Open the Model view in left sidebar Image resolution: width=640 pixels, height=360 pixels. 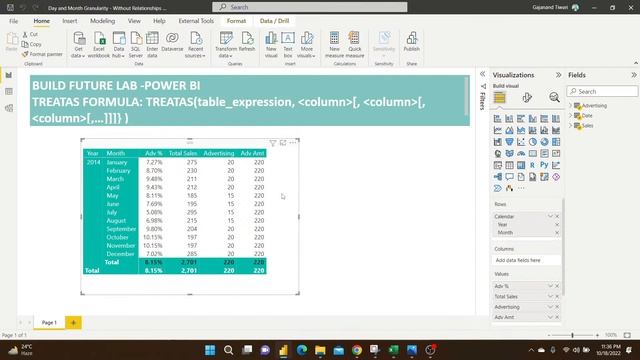pyautogui.click(x=9, y=108)
